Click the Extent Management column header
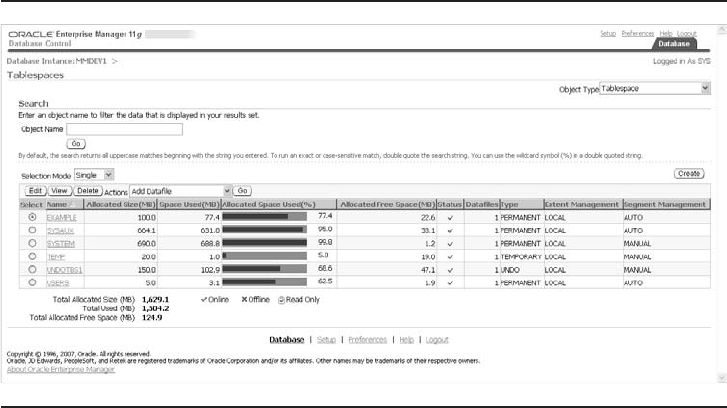The image size is (727, 408). tap(581, 204)
